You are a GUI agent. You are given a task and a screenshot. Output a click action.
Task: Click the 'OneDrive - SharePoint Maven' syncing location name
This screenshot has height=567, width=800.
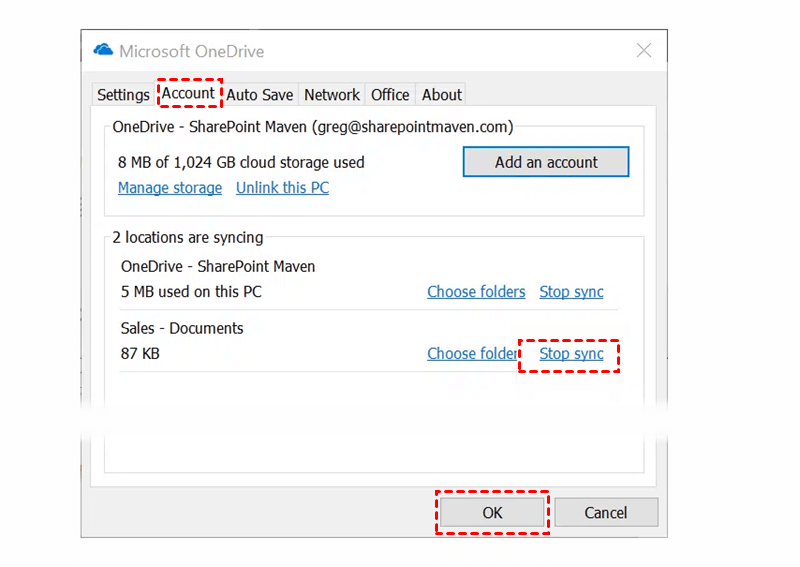(218, 266)
